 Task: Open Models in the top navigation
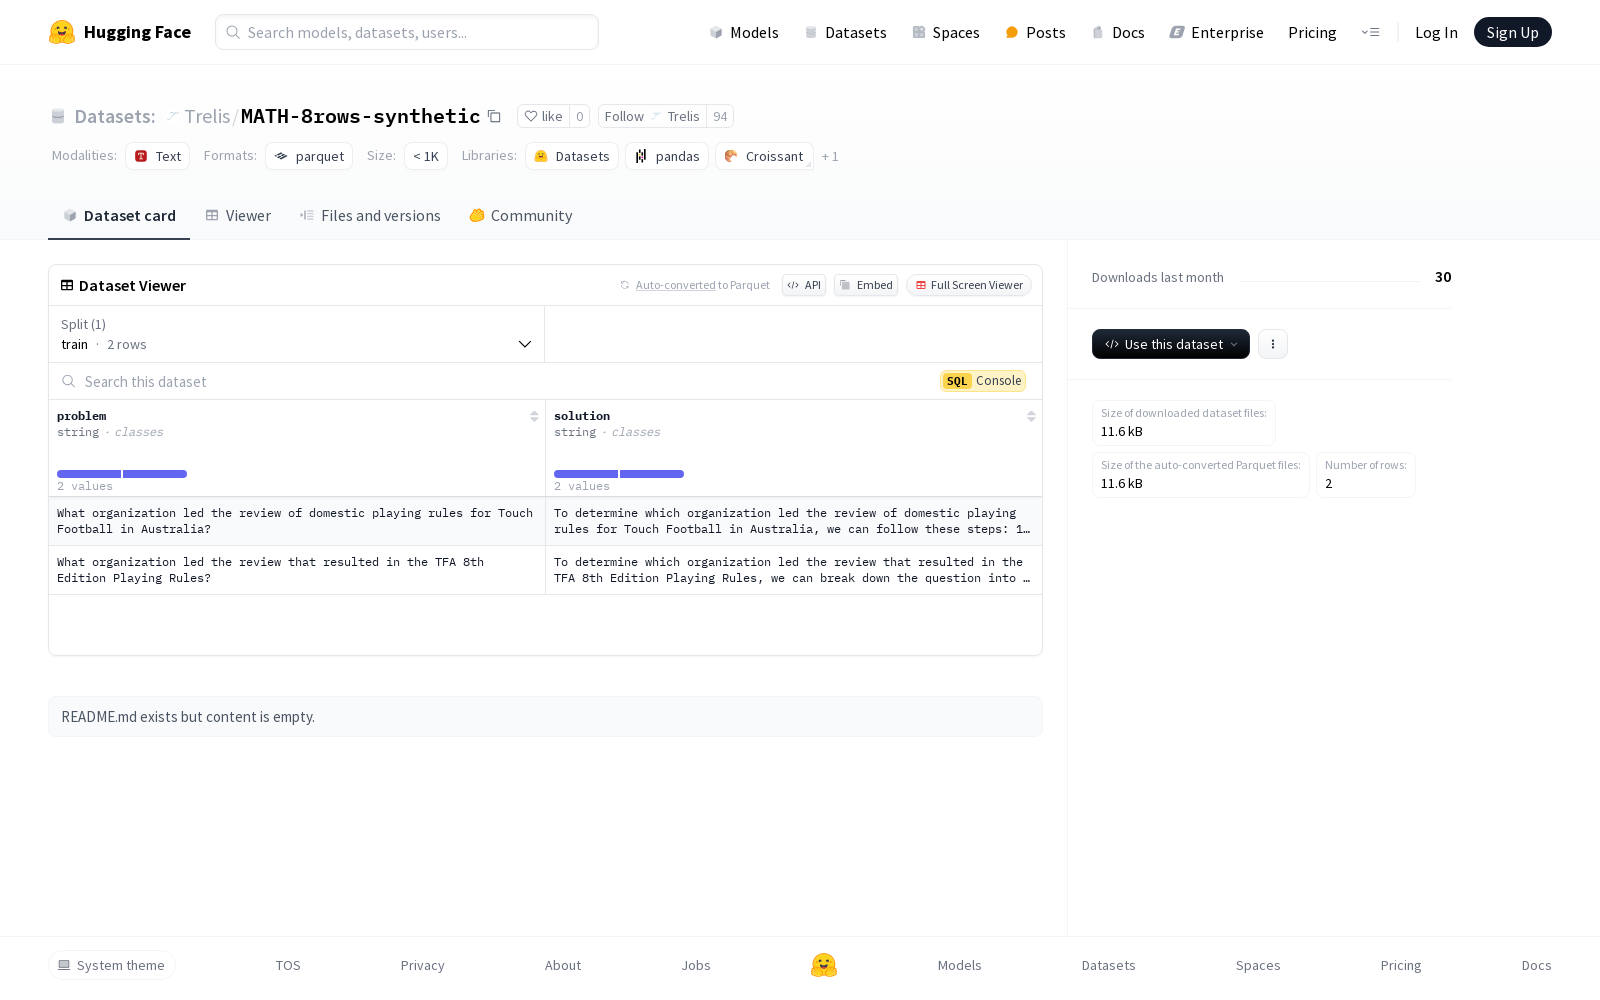pos(744,32)
